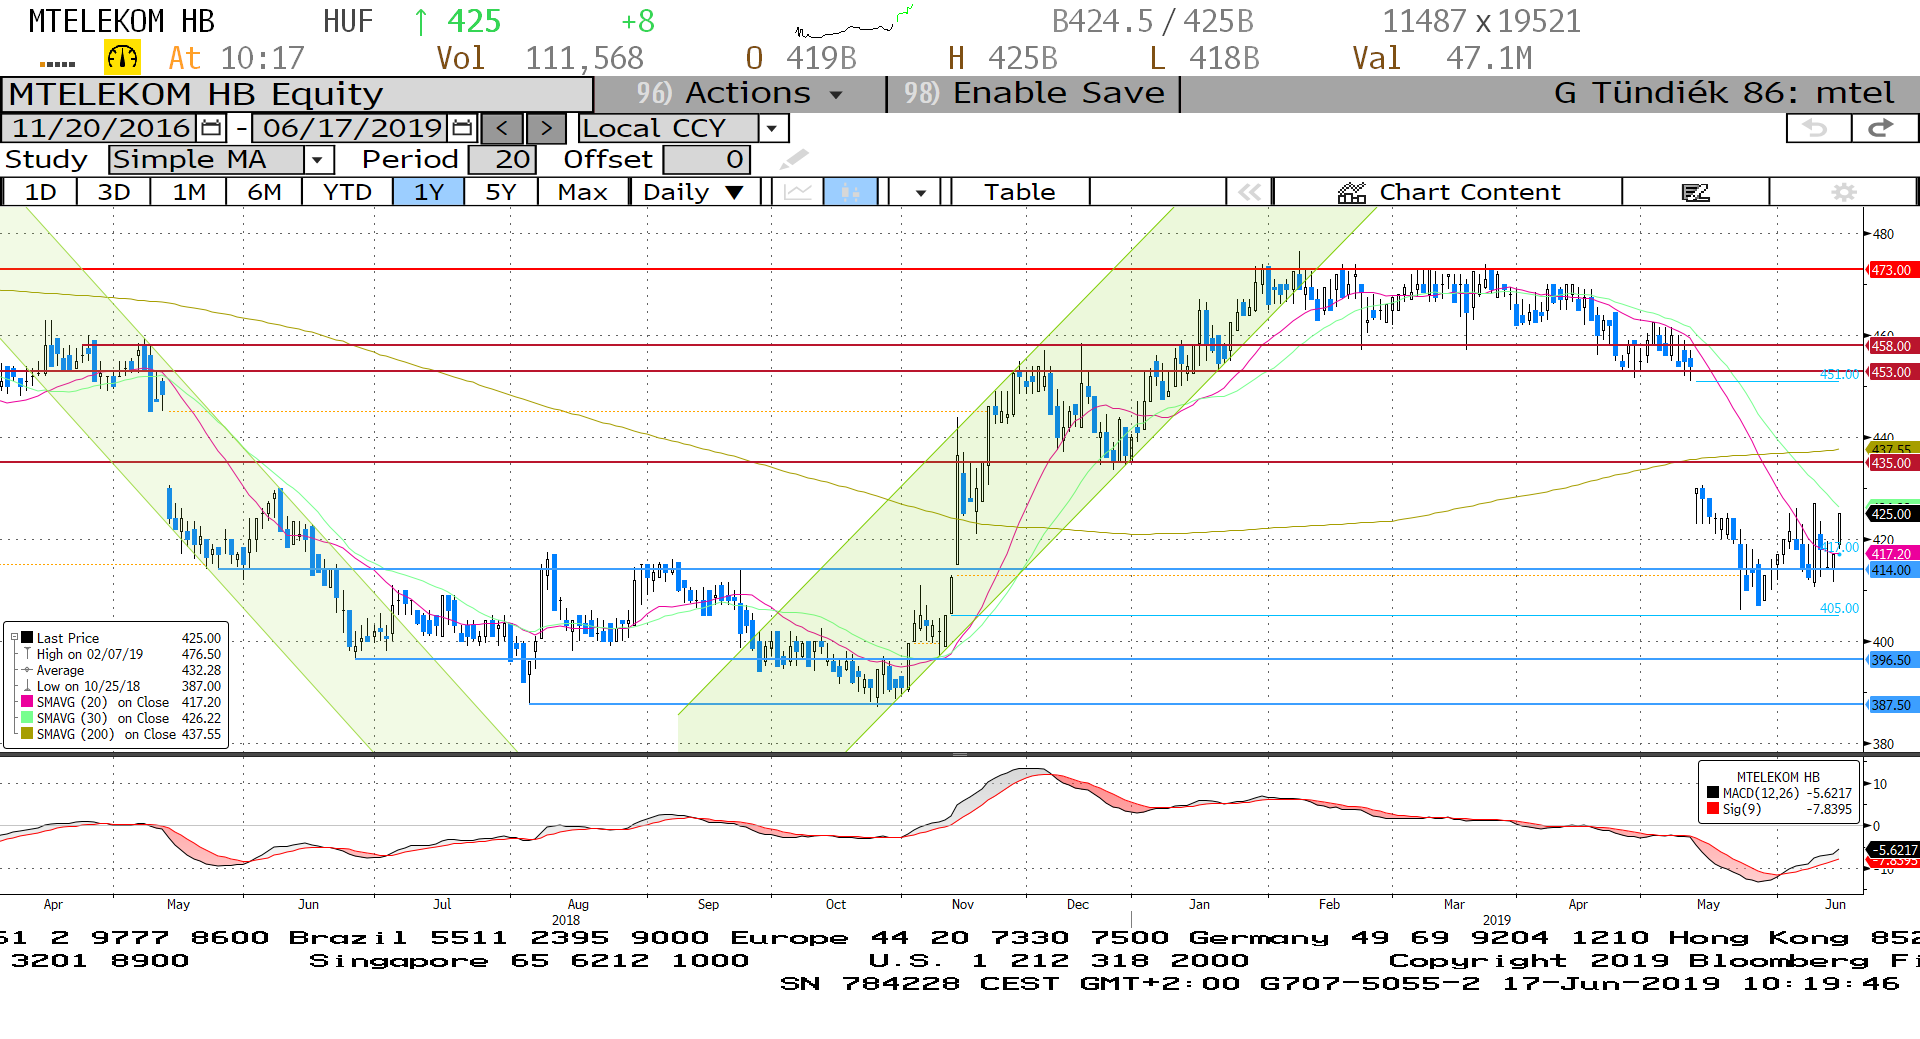
Task: Select the 1M range tab
Action: pyautogui.click(x=189, y=192)
